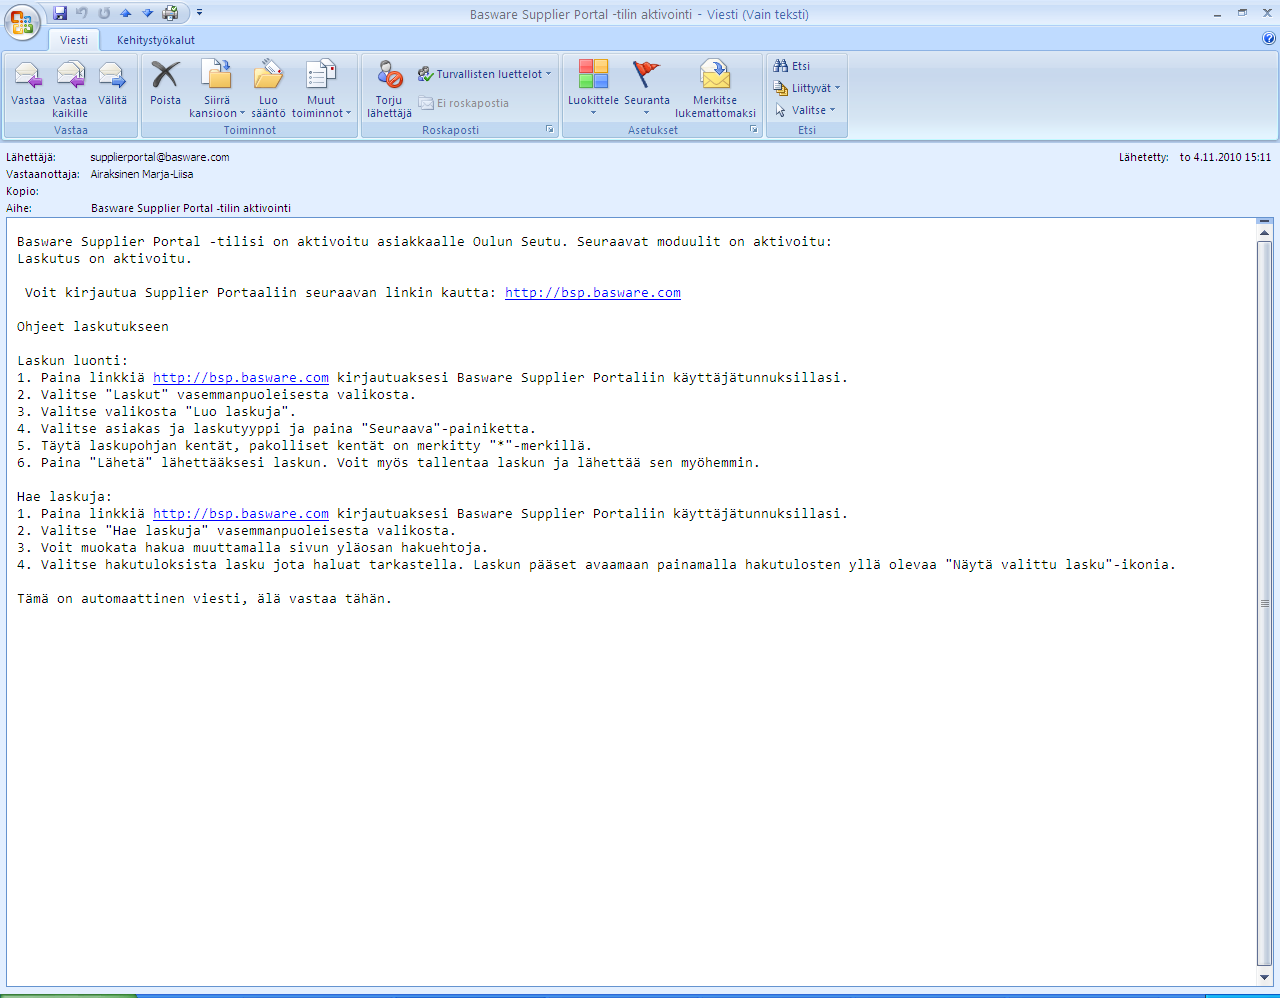The image size is (1280, 998).
Task: Open Turvallisten luettelot dropdown
Action: [484, 74]
